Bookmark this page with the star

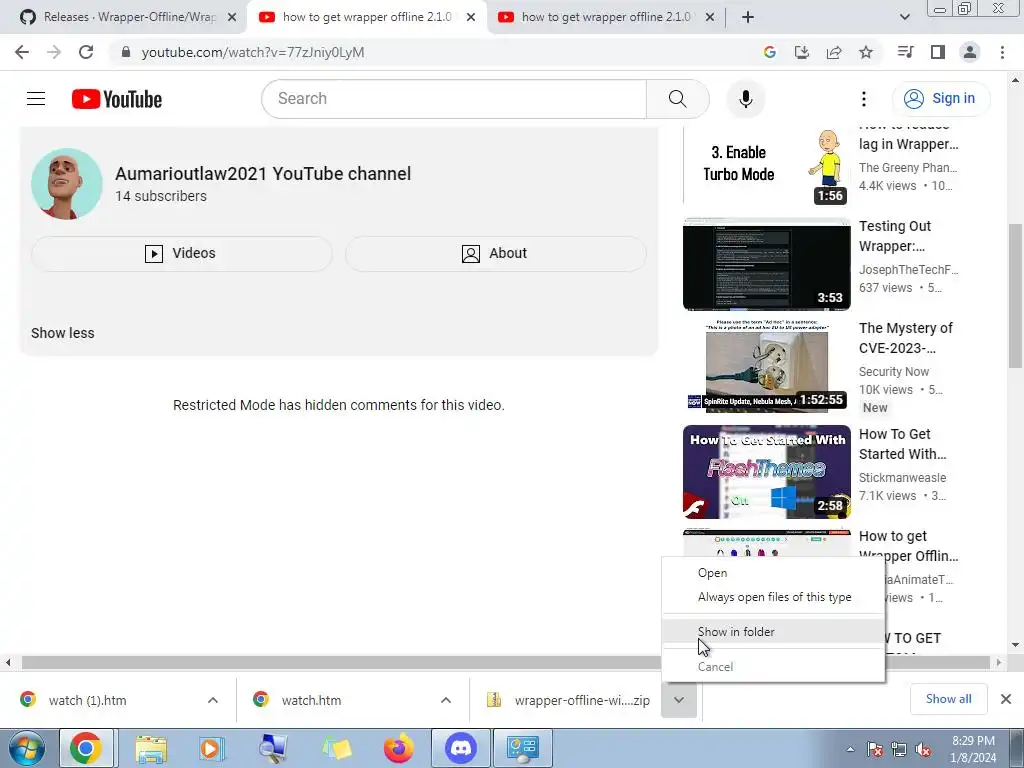(866, 52)
